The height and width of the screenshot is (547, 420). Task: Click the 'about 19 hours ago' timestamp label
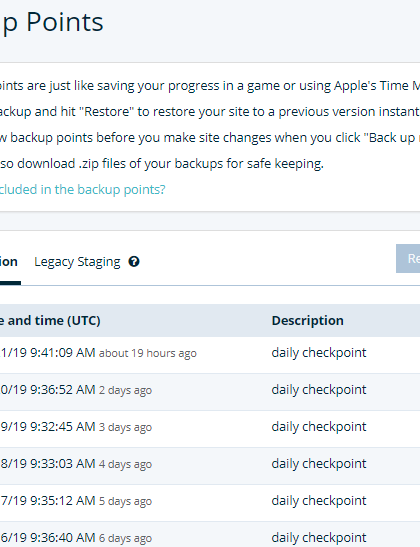click(148, 353)
